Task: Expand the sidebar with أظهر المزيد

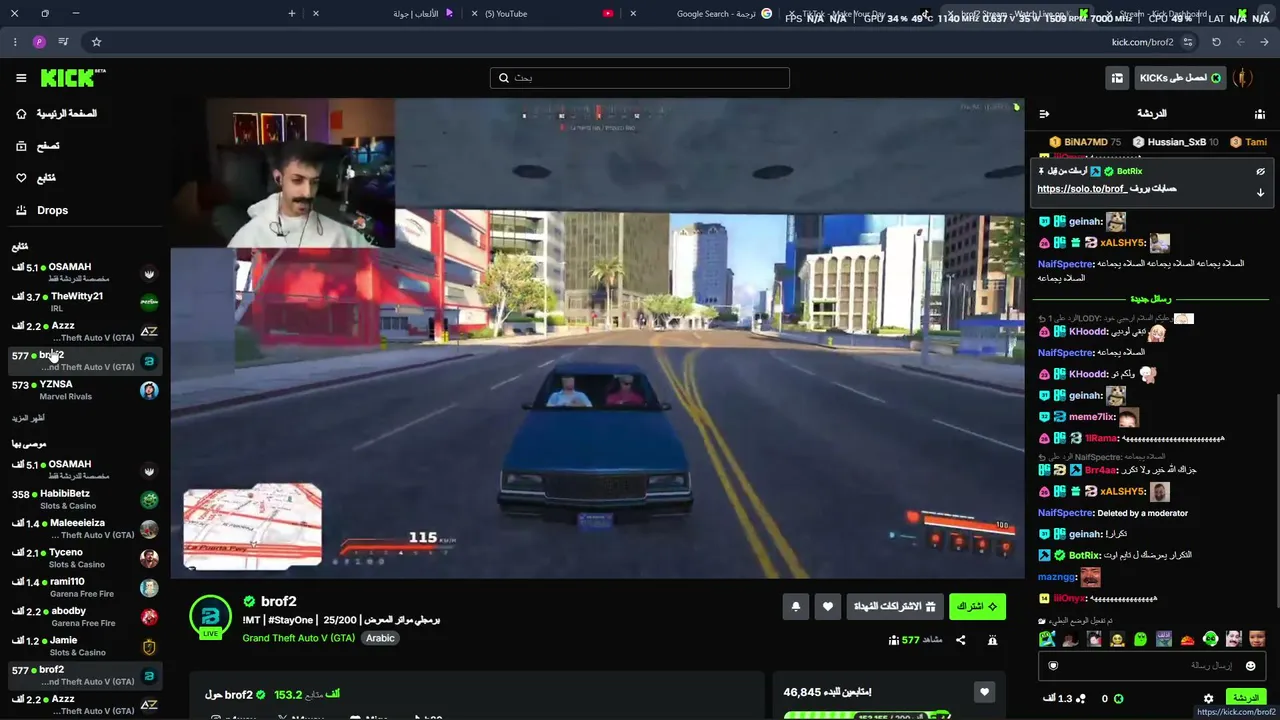Action: [28, 418]
